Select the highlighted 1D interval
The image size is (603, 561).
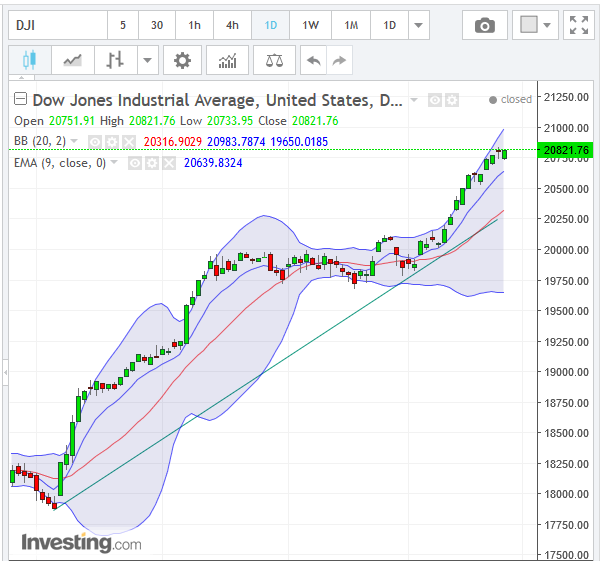tap(271, 25)
